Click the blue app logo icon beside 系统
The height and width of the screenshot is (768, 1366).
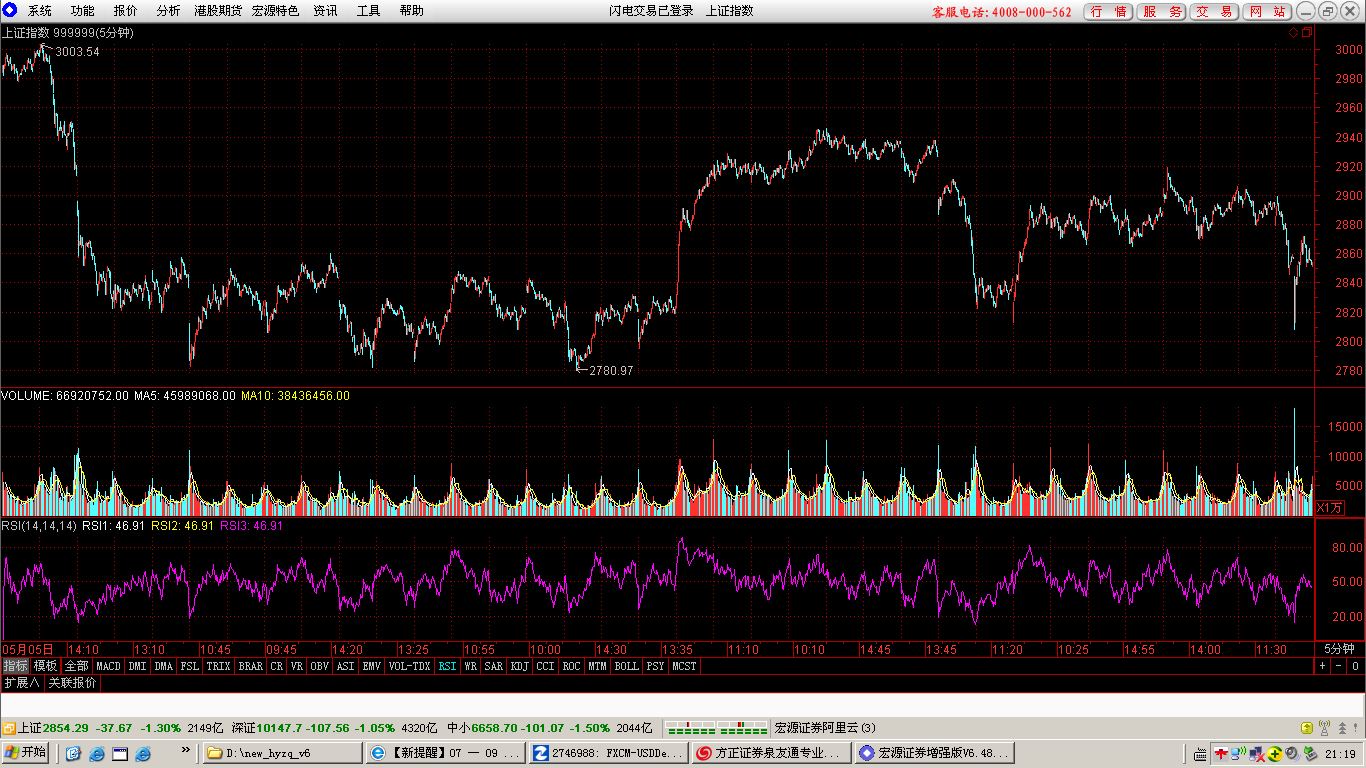(9, 11)
